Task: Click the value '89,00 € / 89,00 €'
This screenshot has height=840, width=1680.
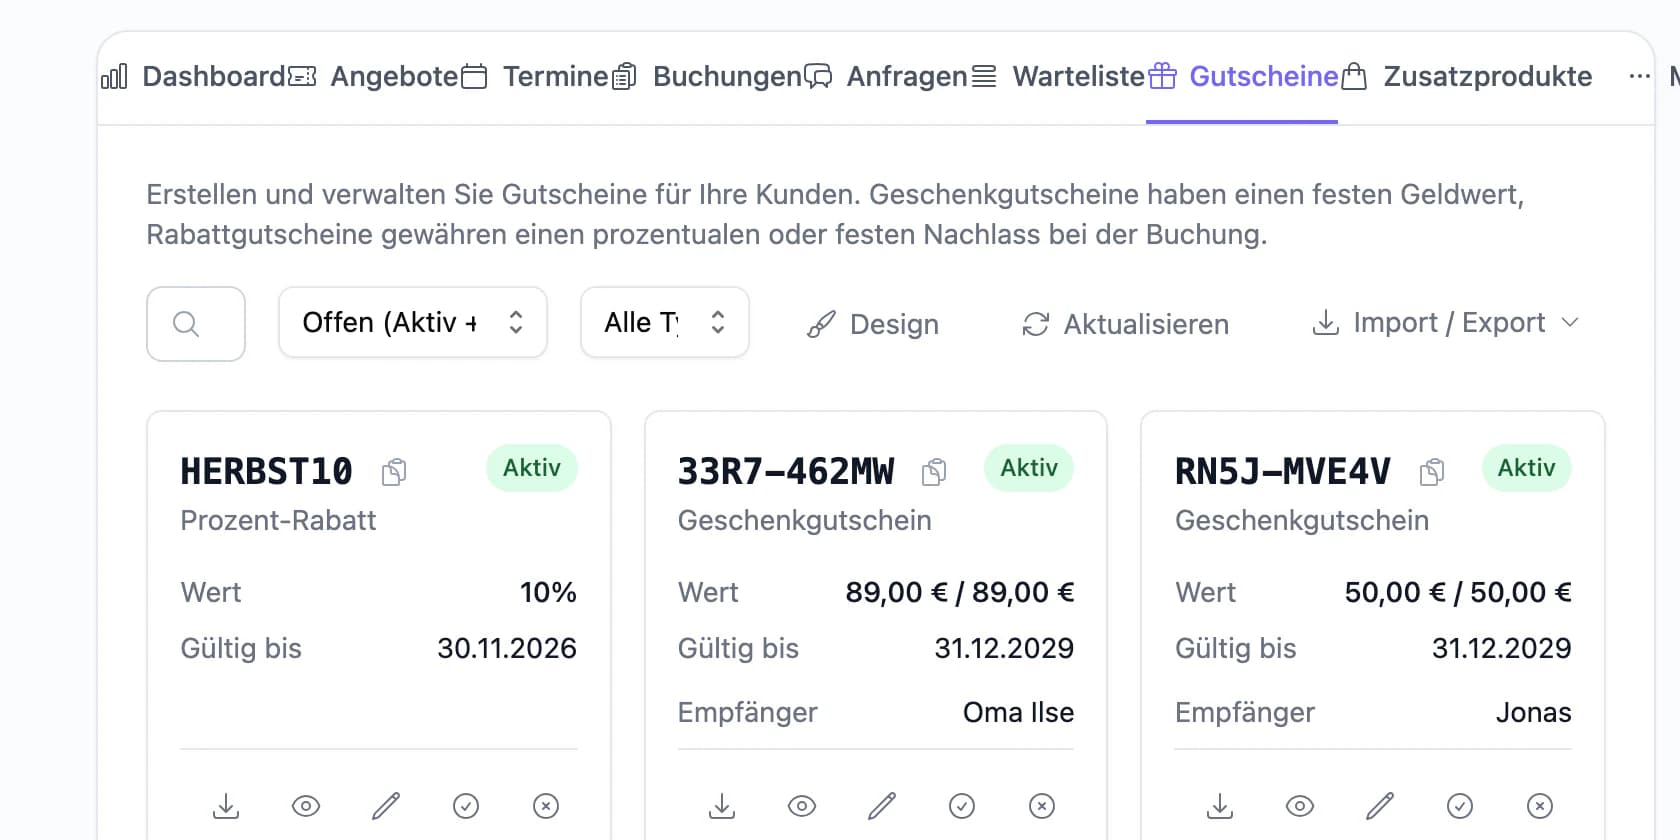Action: click(960, 592)
